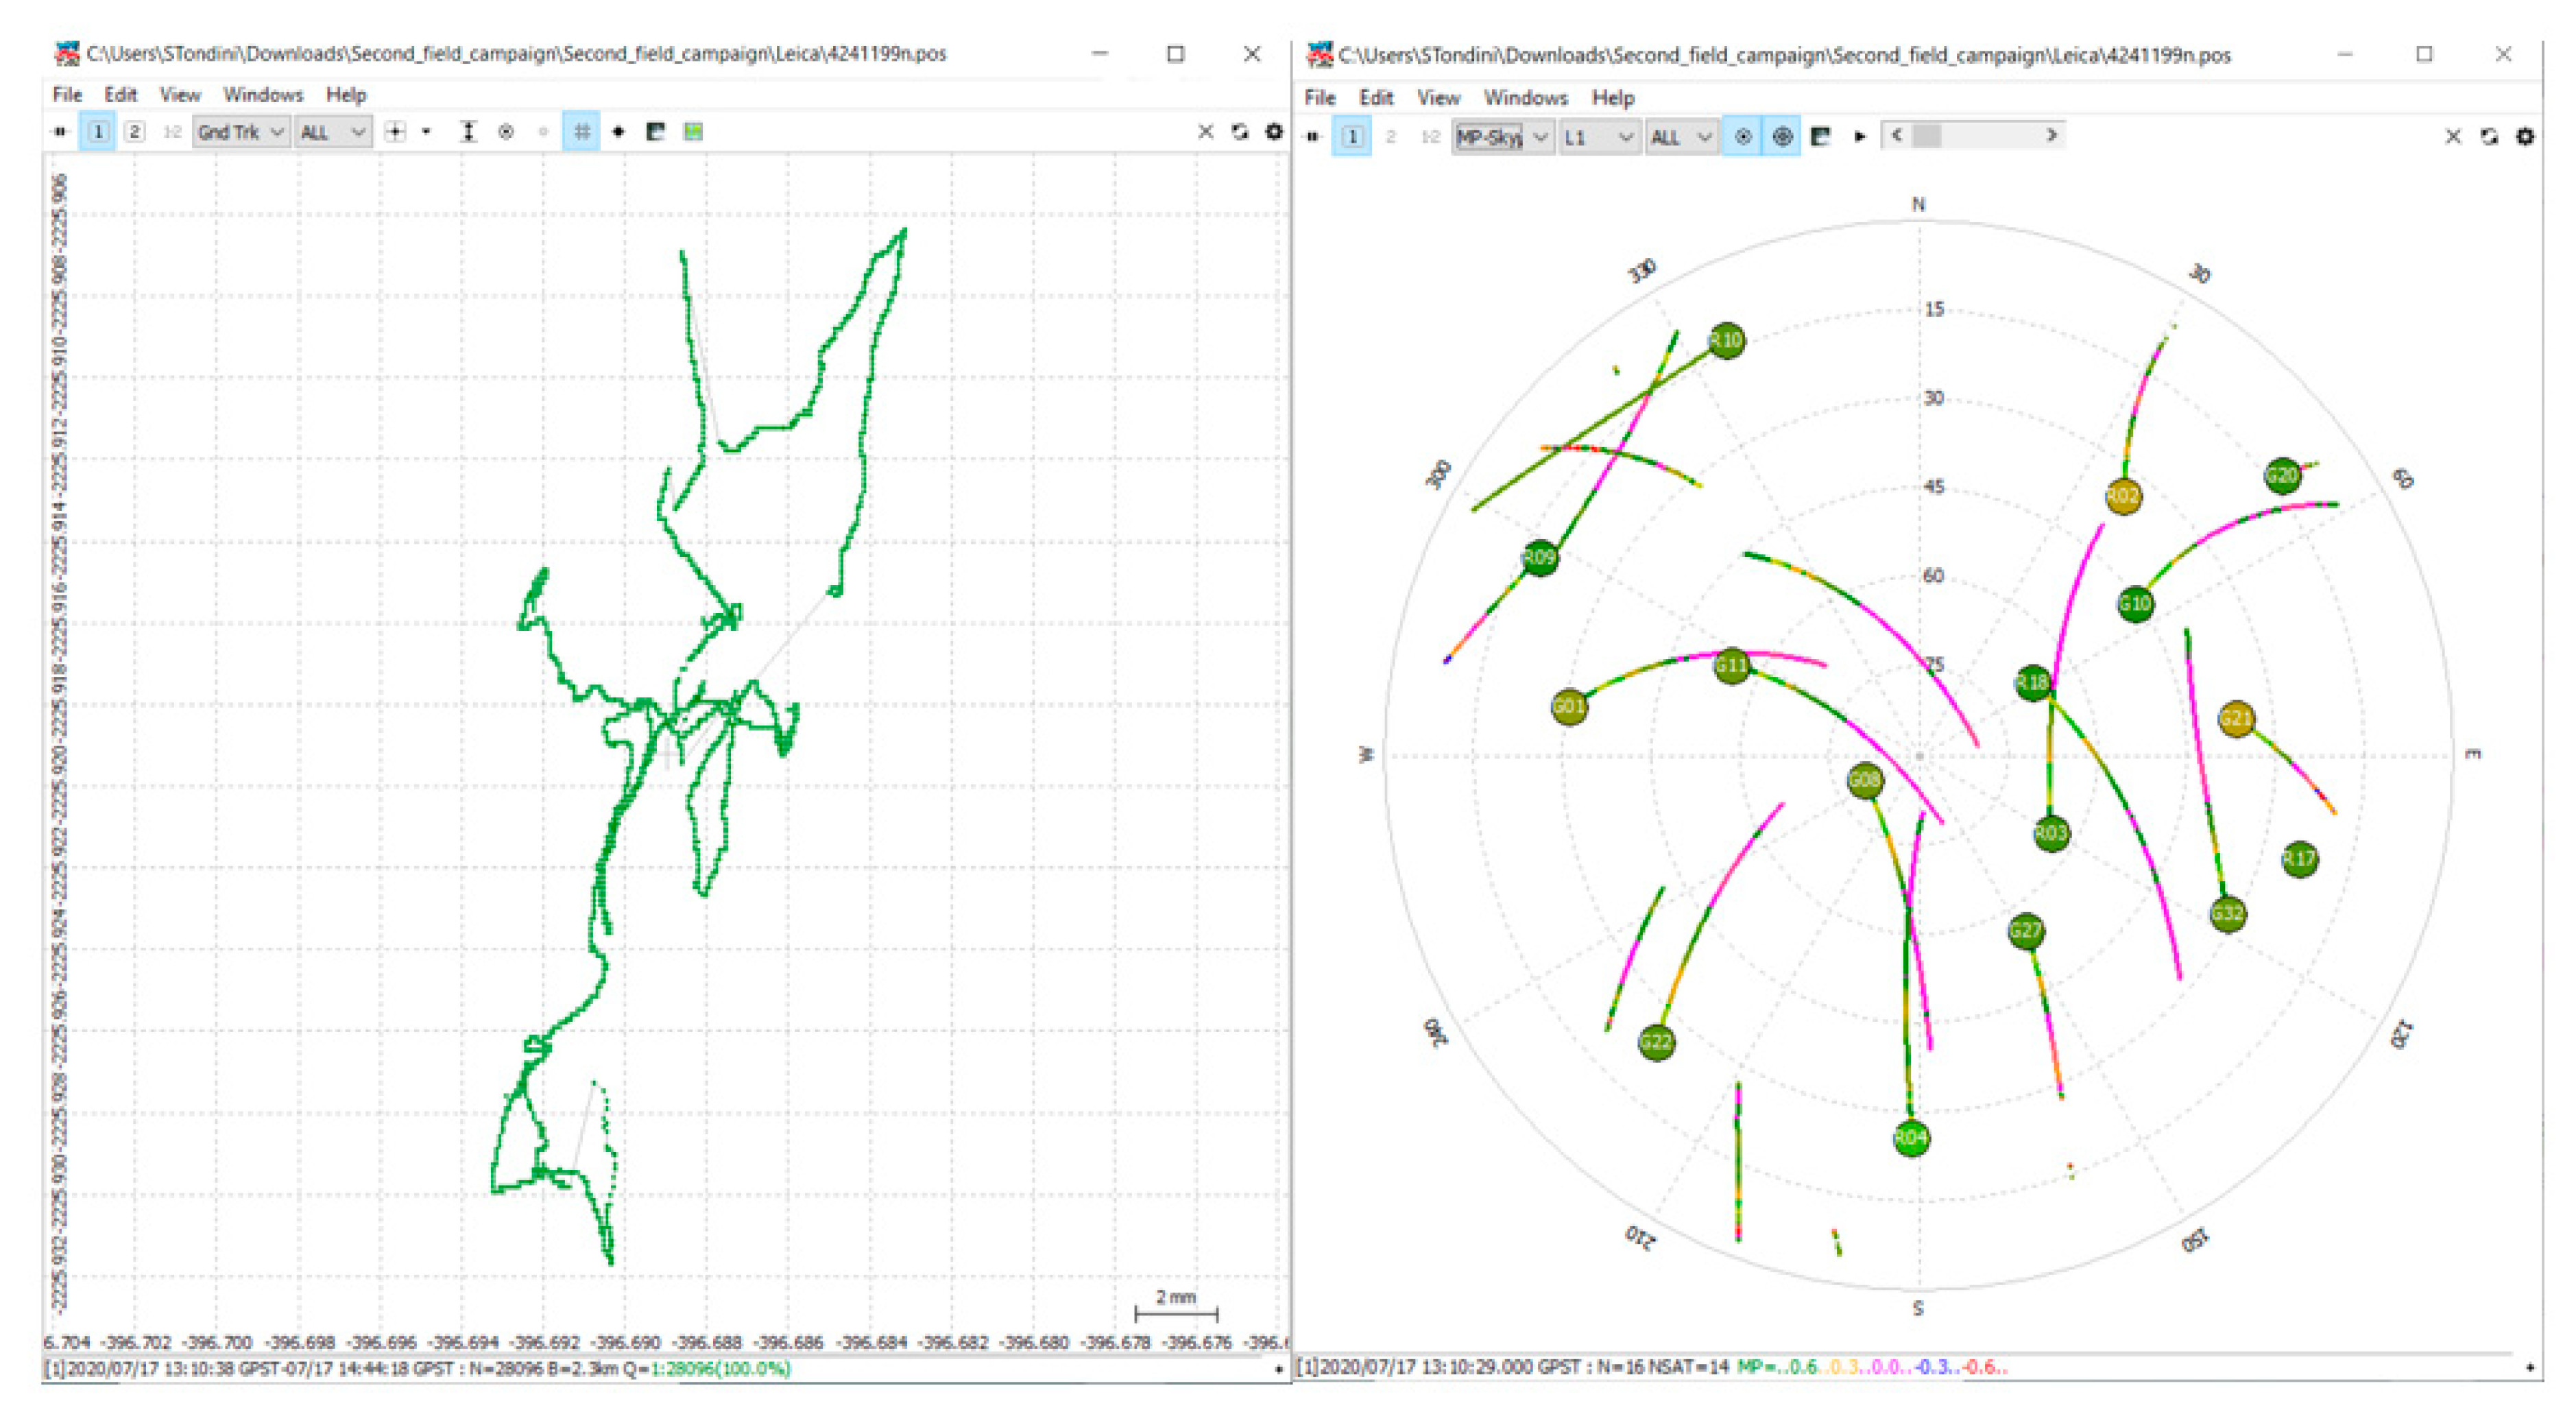Click the map image icon in left toolbar
2576x1412 pixels.
click(656, 131)
